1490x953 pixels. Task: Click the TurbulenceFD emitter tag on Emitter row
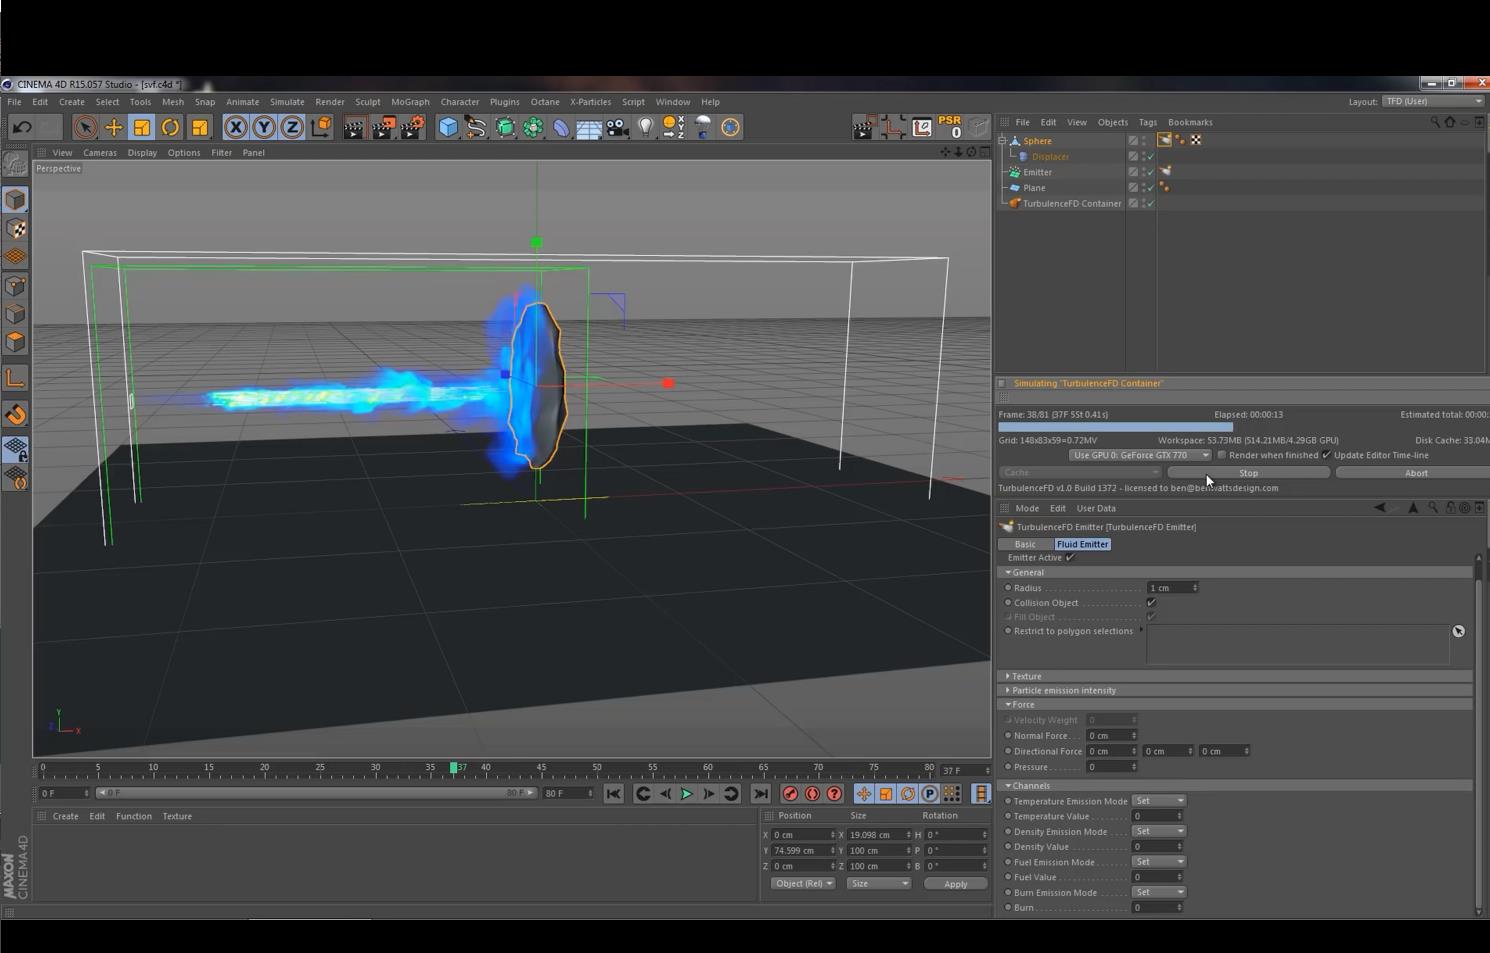[x=1165, y=171]
